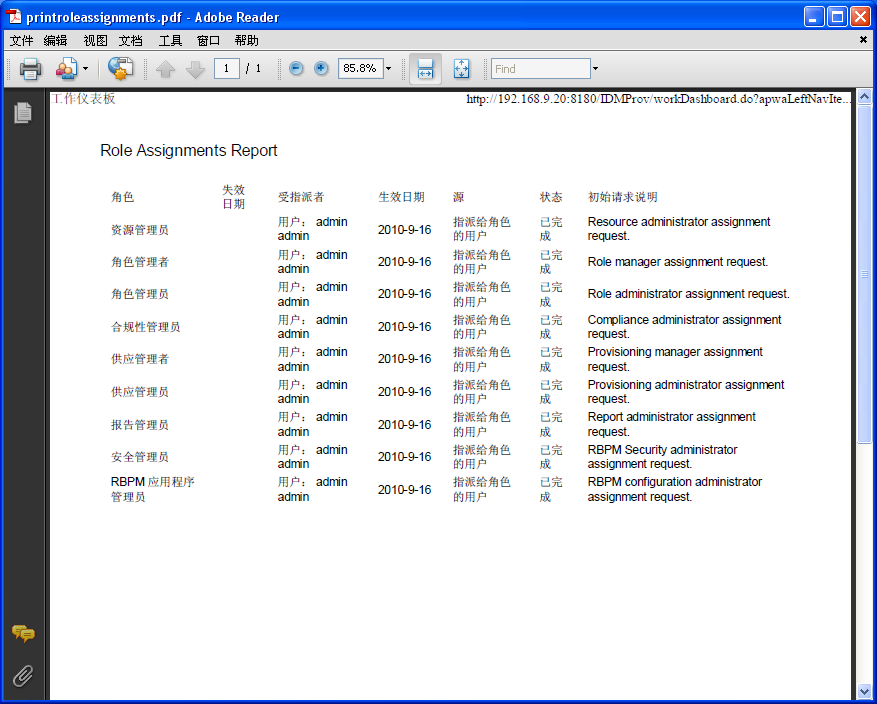The width and height of the screenshot is (877, 704).
Task: Click the Print icon in toolbar
Action: tap(30, 69)
